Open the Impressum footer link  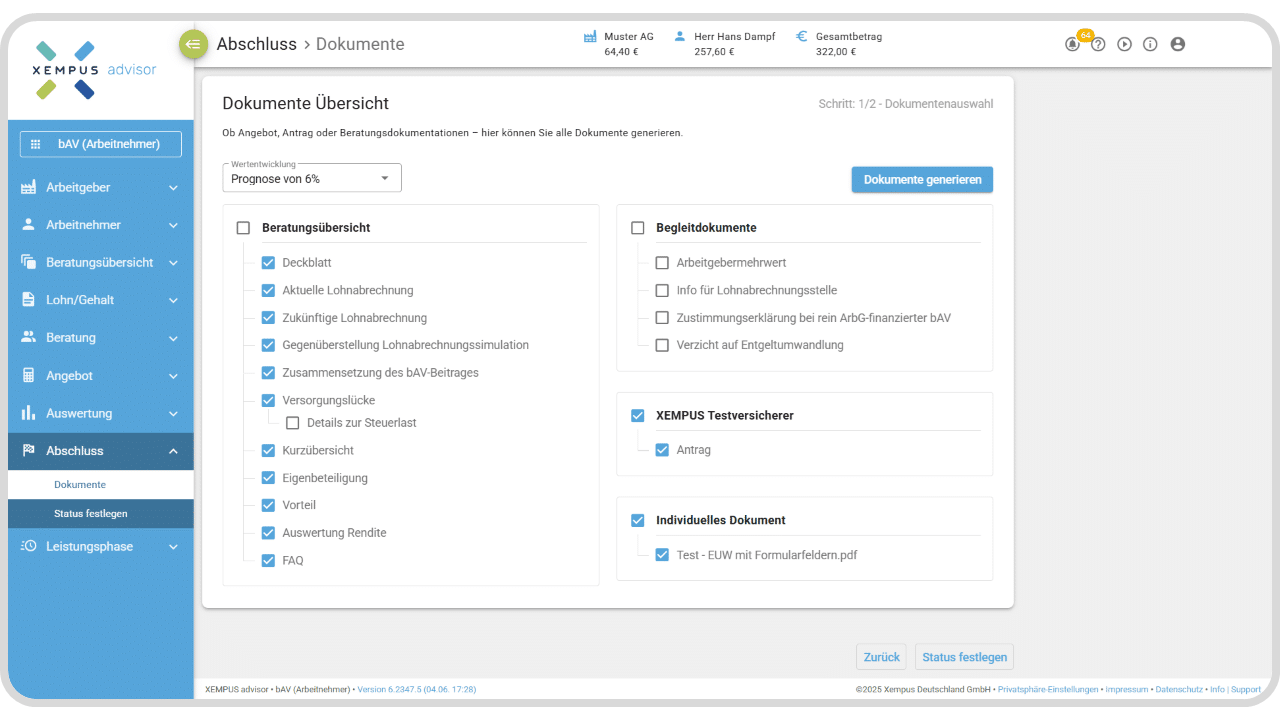click(x=1126, y=690)
